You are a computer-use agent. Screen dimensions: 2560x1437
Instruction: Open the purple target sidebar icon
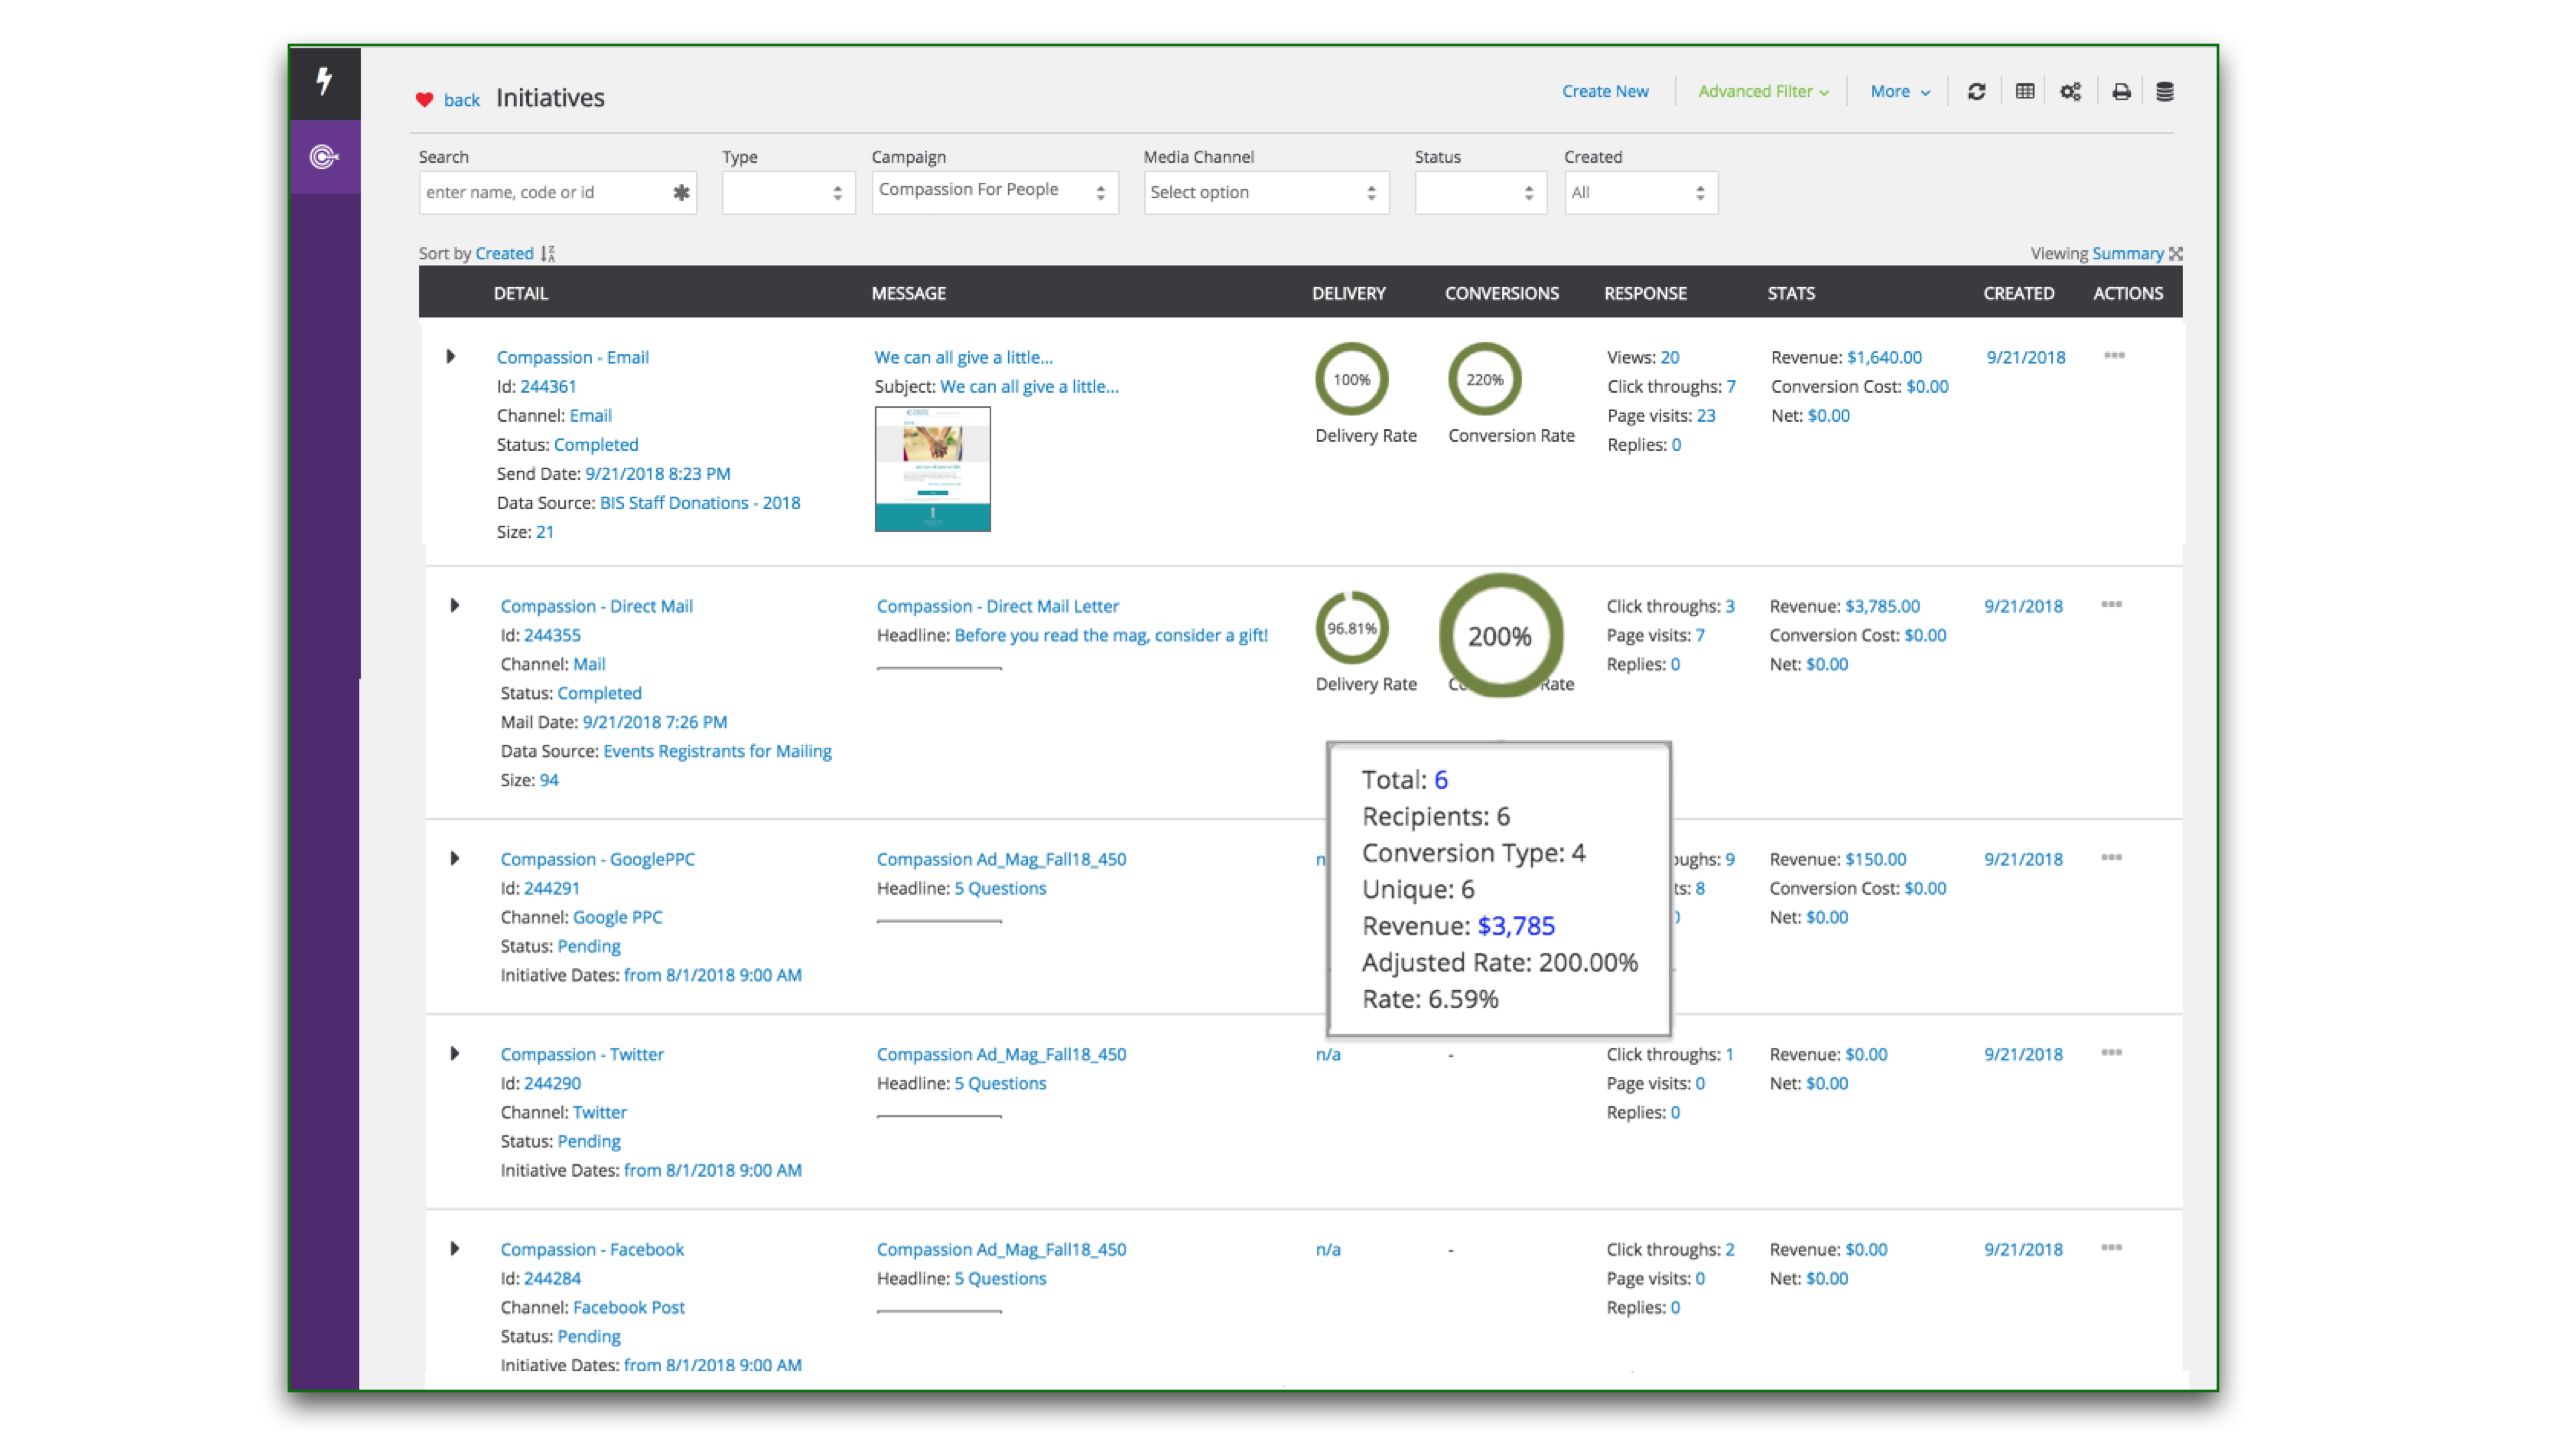point(324,157)
